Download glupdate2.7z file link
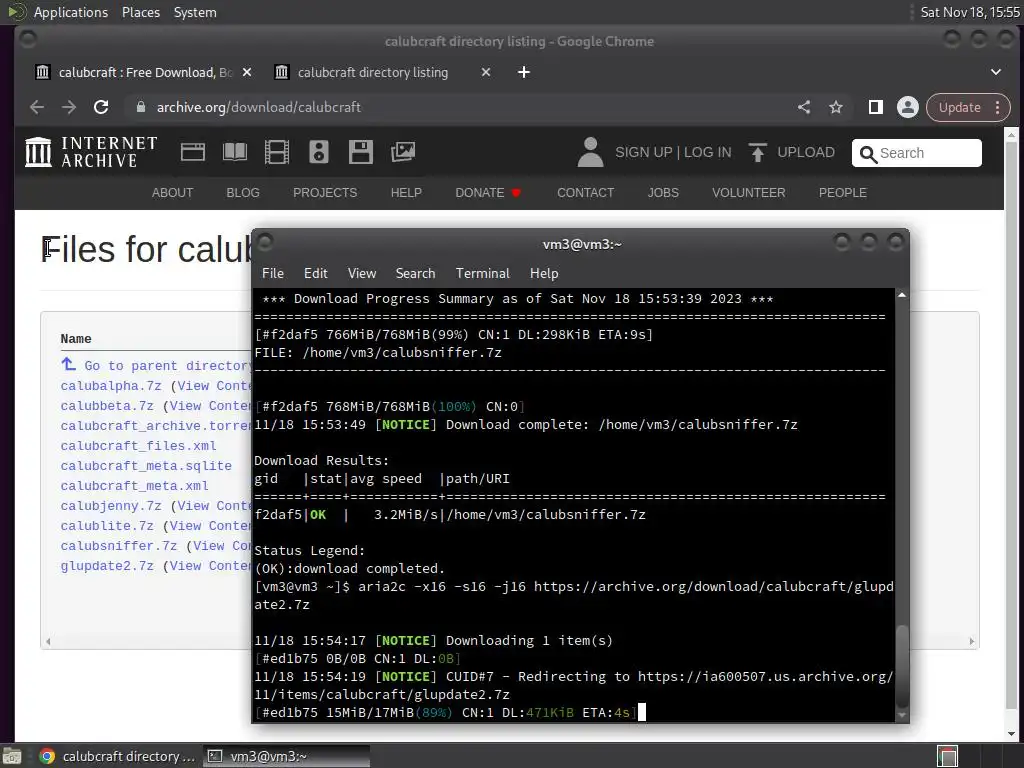Viewport: 1024px width, 768px height. tap(107, 566)
